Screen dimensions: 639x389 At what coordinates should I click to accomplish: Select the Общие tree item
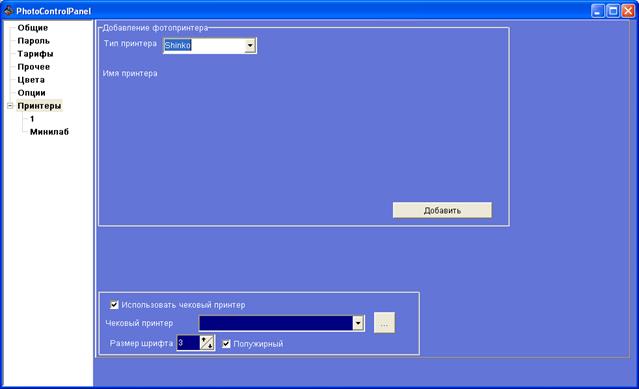click(x=33, y=28)
